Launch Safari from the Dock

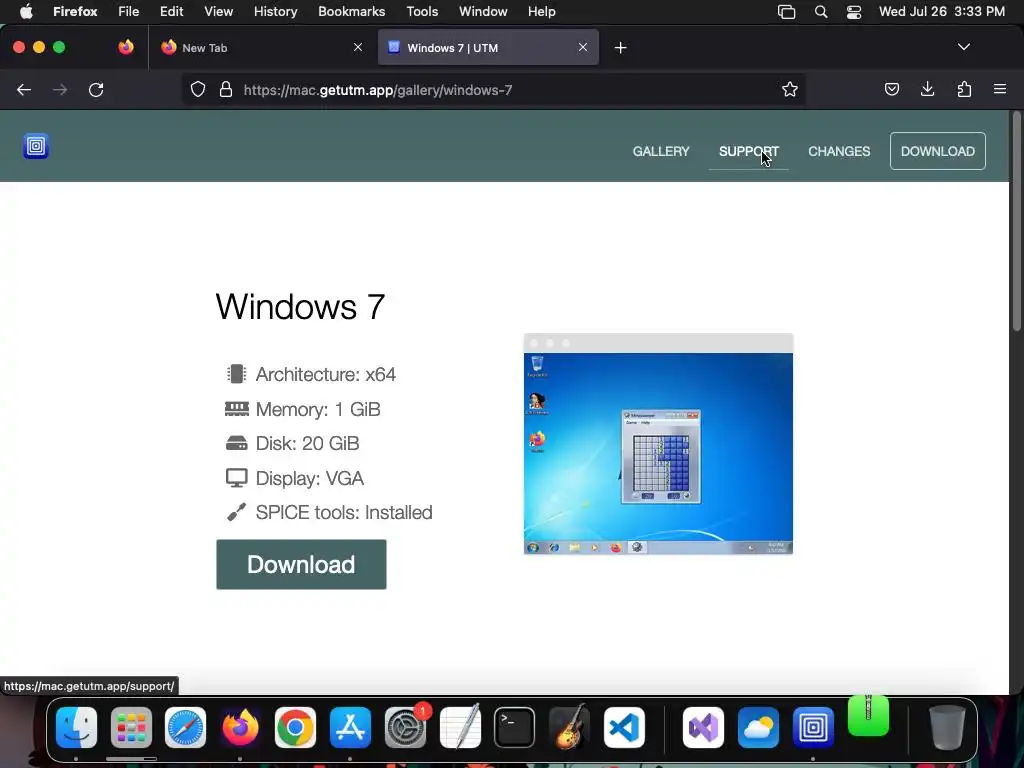185,727
